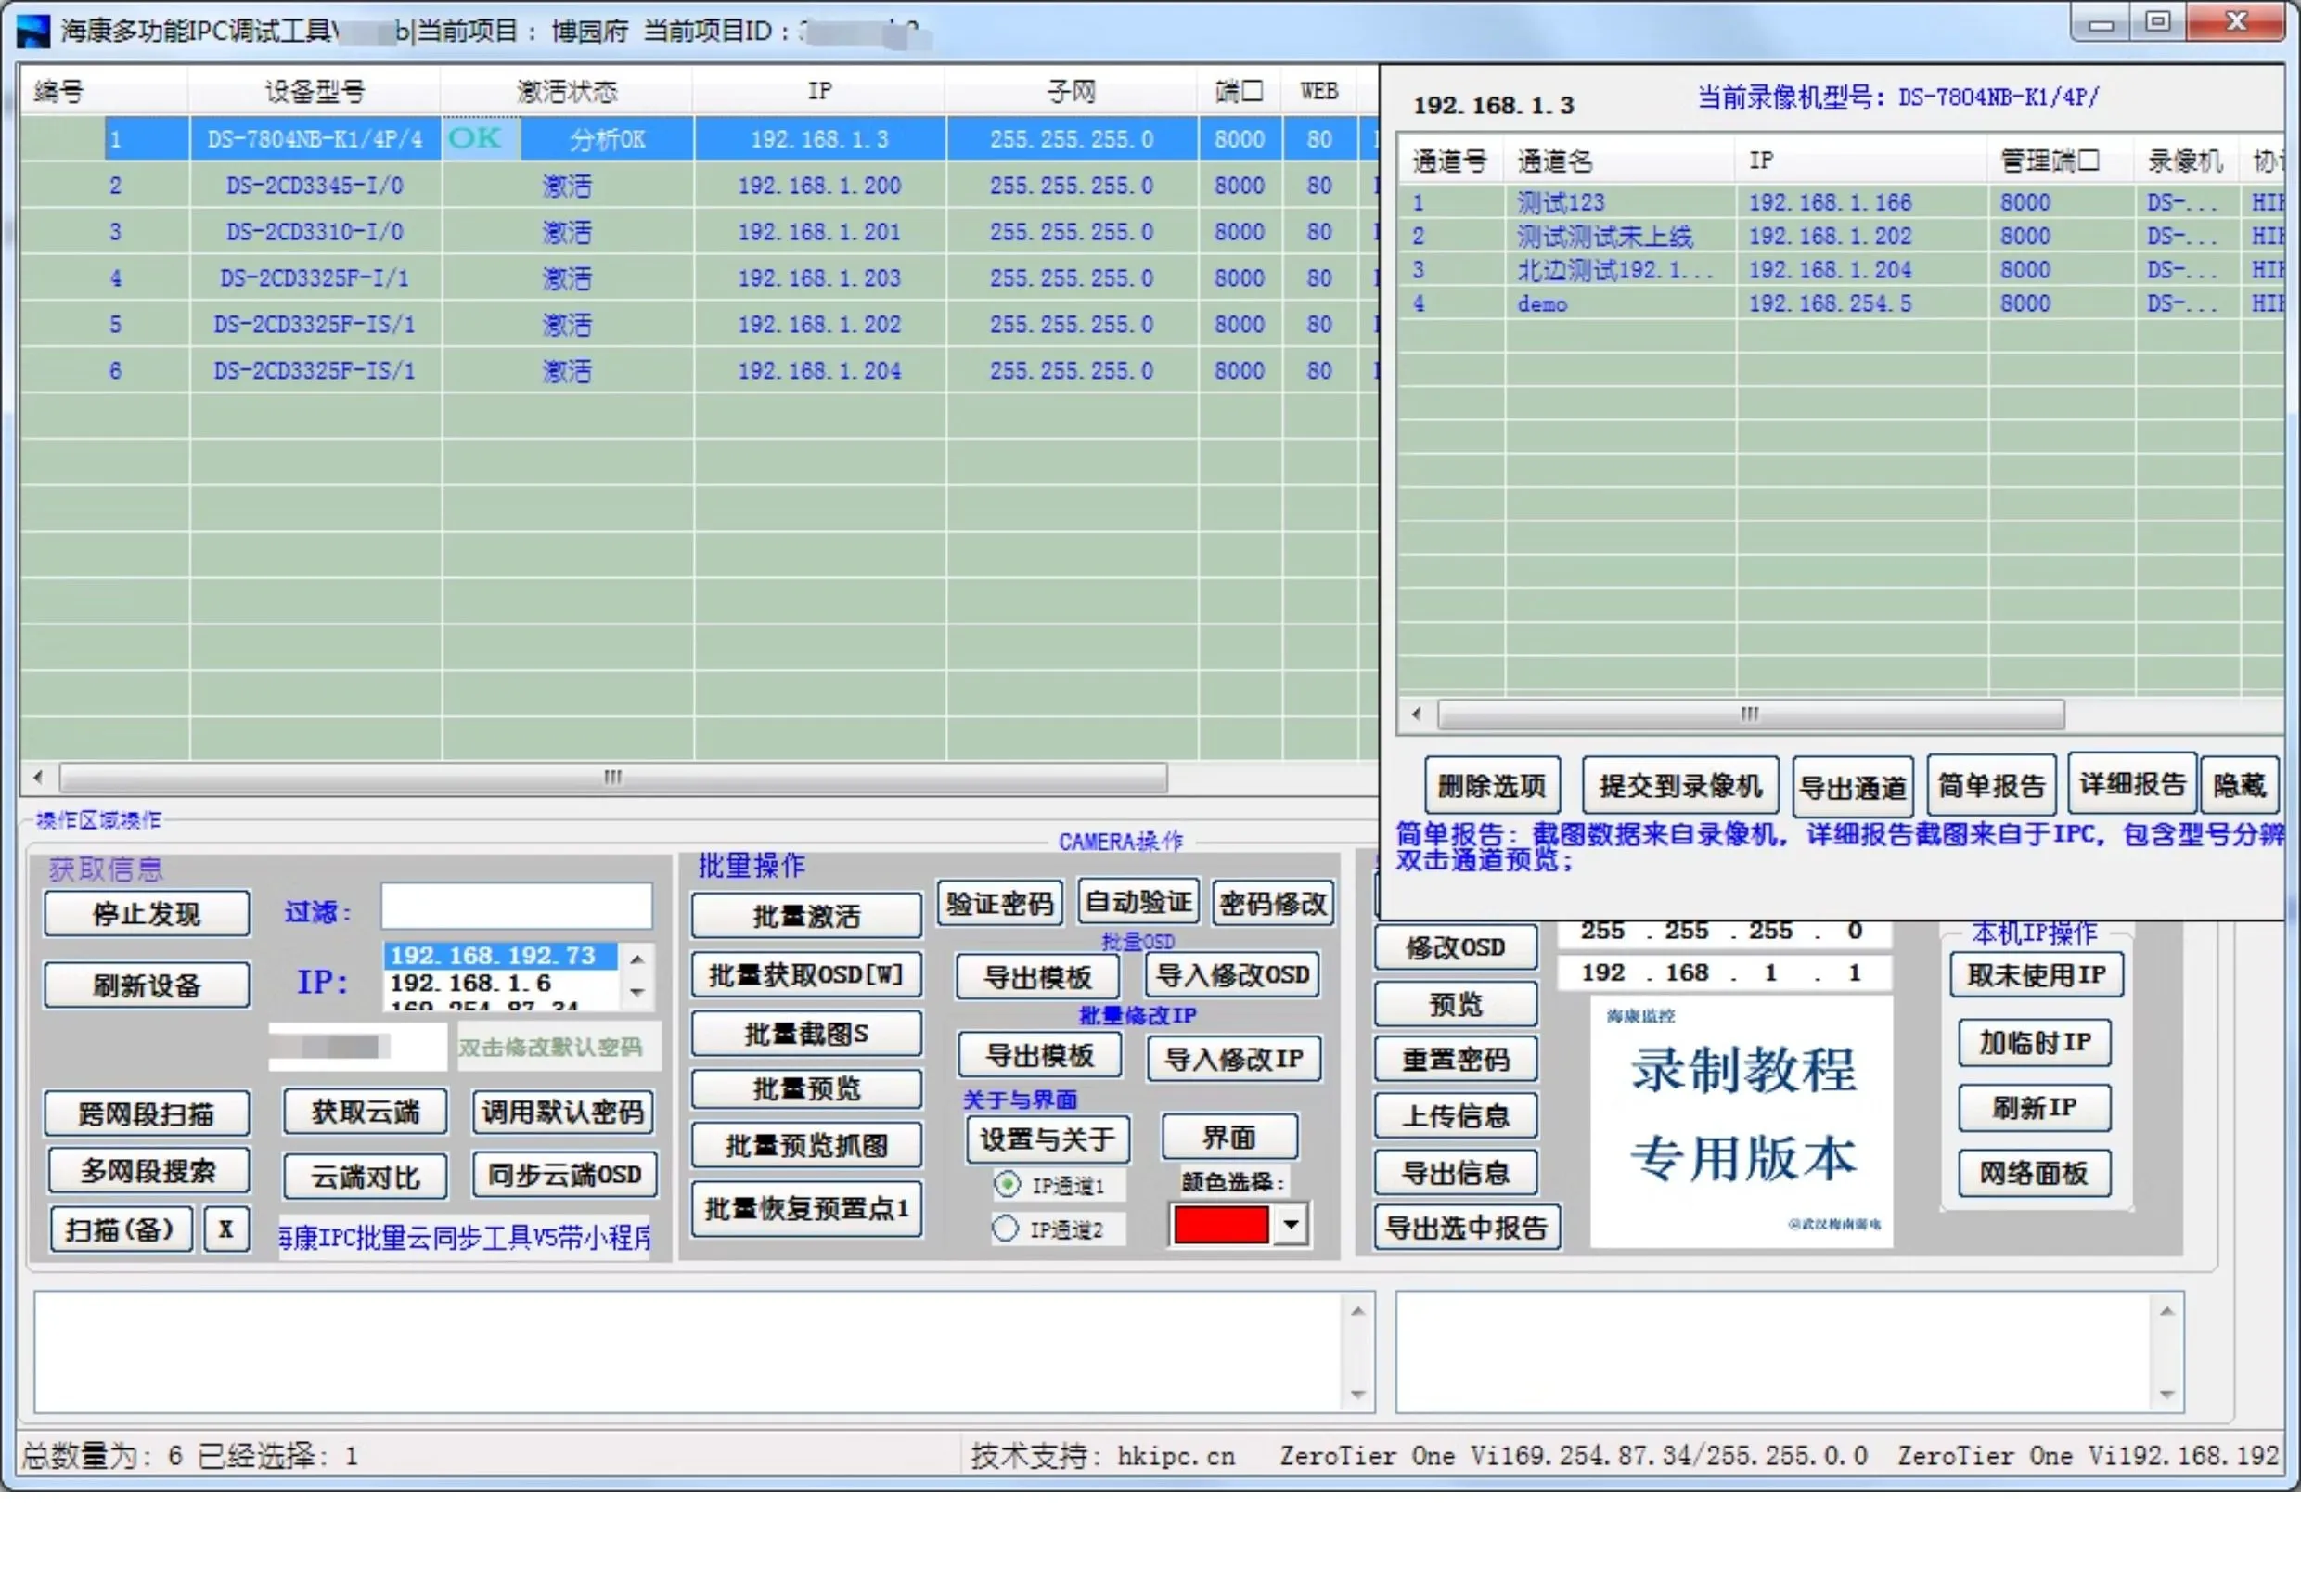Image resolution: width=2301 pixels, height=1596 pixels.
Task: Click the app logo icon in title bar
Action: (33, 30)
